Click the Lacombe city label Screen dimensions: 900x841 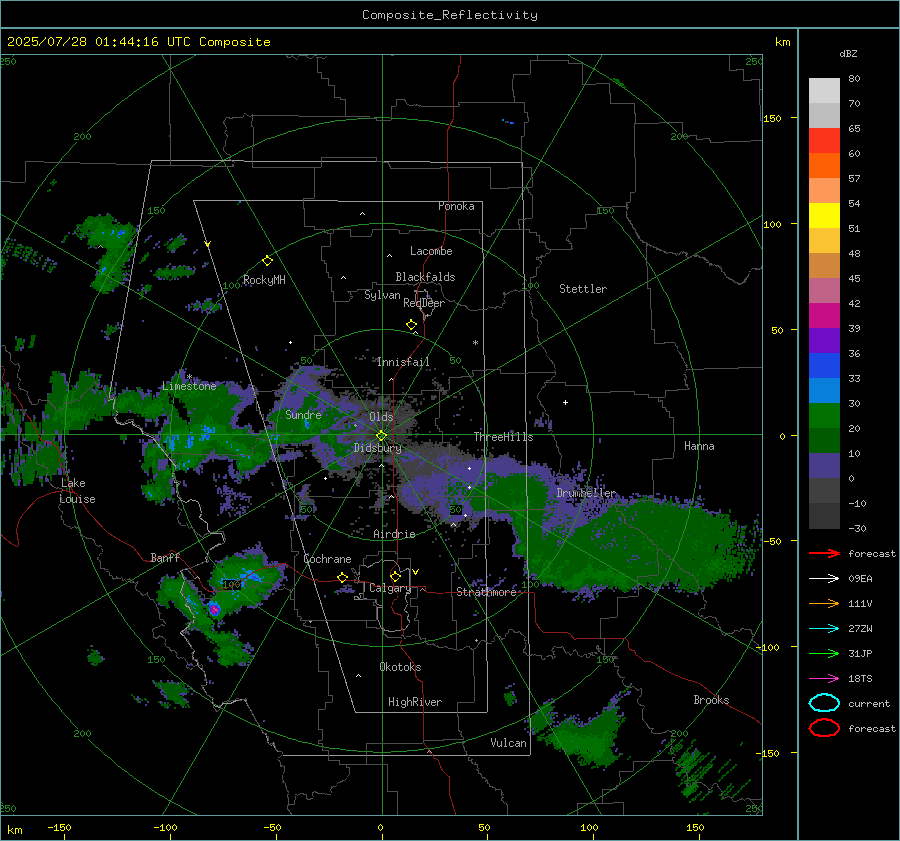point(431,251)
